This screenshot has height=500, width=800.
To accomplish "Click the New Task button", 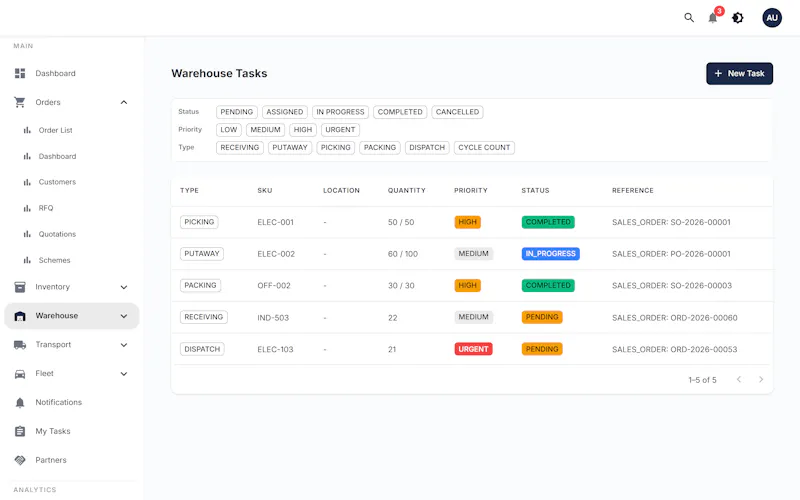I will click(x=739, y=73).
